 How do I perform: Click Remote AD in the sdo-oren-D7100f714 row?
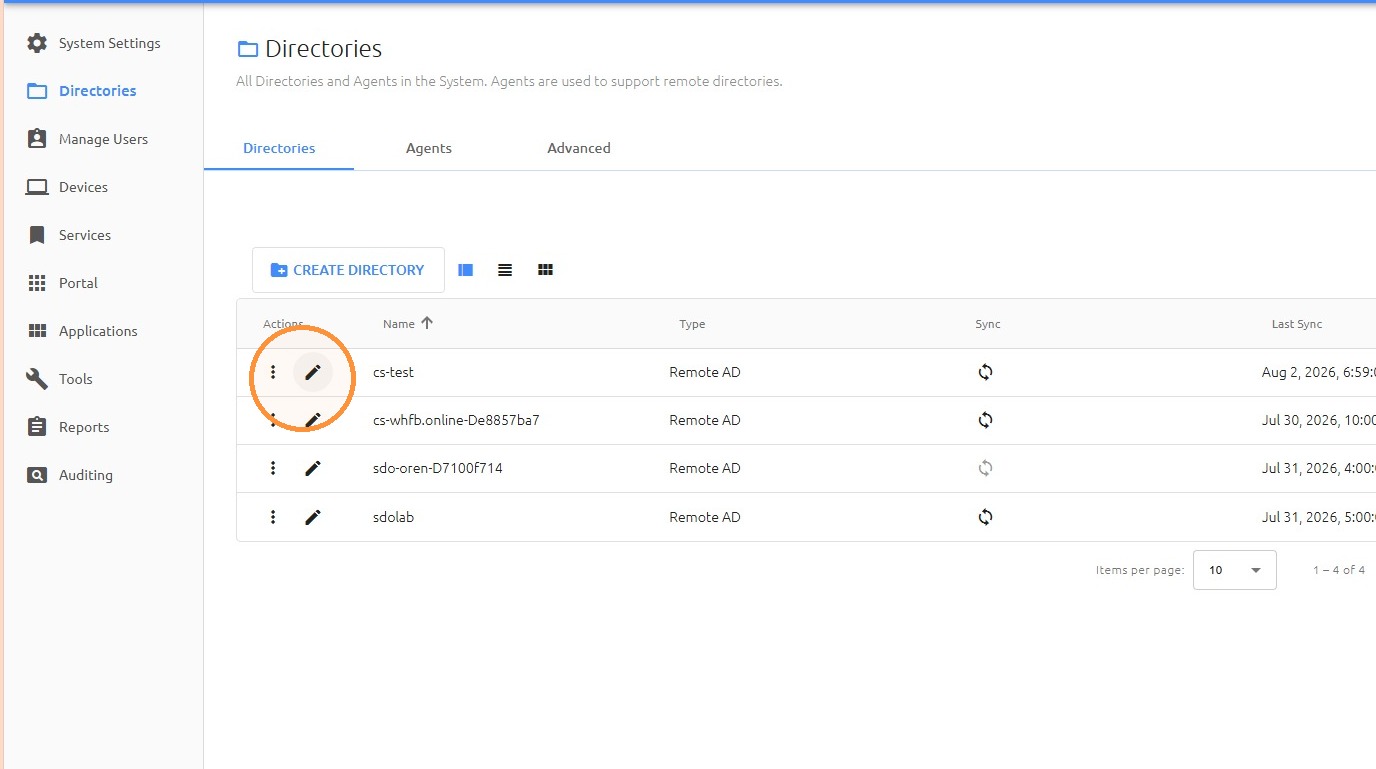click(705, 468)
